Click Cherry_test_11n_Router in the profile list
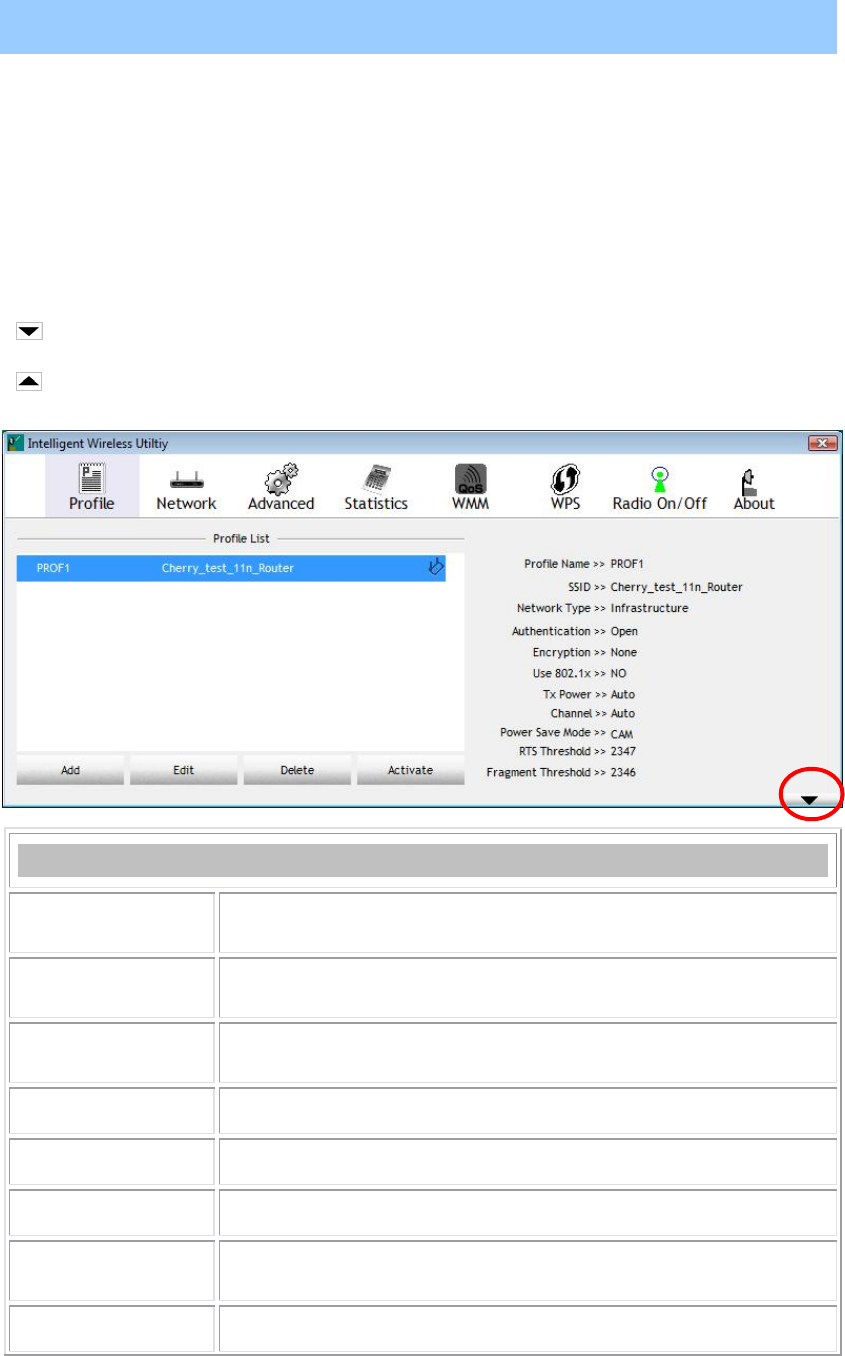The image size is (845, 1356). [228, 569]
